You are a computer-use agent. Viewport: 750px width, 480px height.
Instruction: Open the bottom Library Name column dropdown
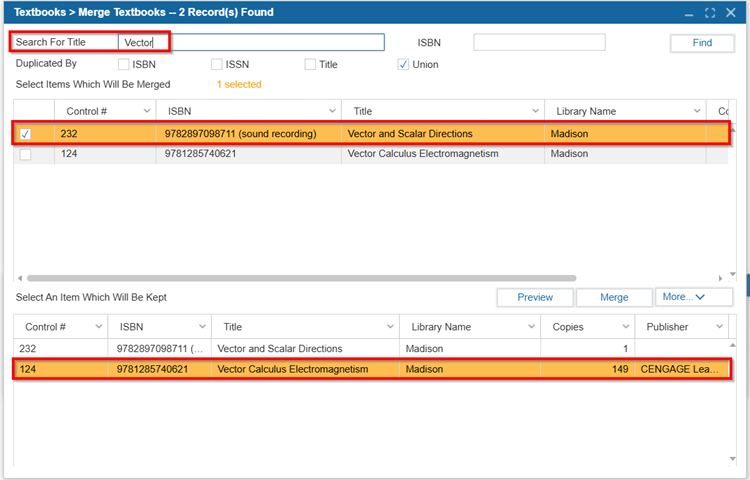[531, 327]
